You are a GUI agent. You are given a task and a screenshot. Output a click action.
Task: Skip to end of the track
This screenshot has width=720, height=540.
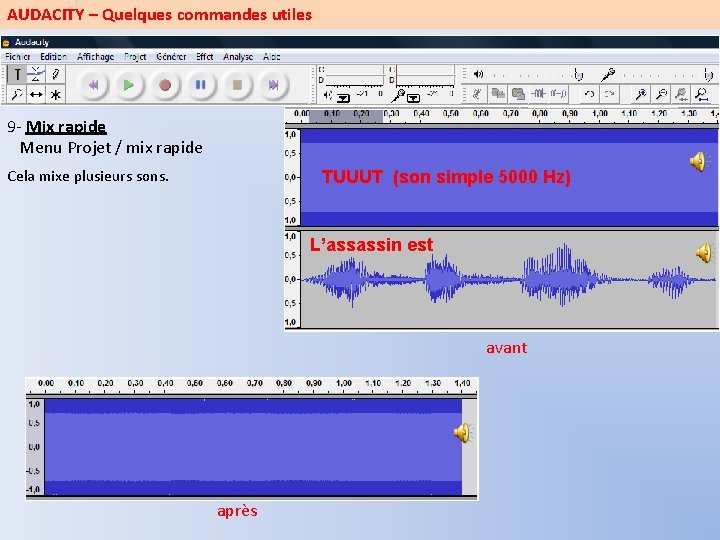pyautogui.click(x=273, y=85)
